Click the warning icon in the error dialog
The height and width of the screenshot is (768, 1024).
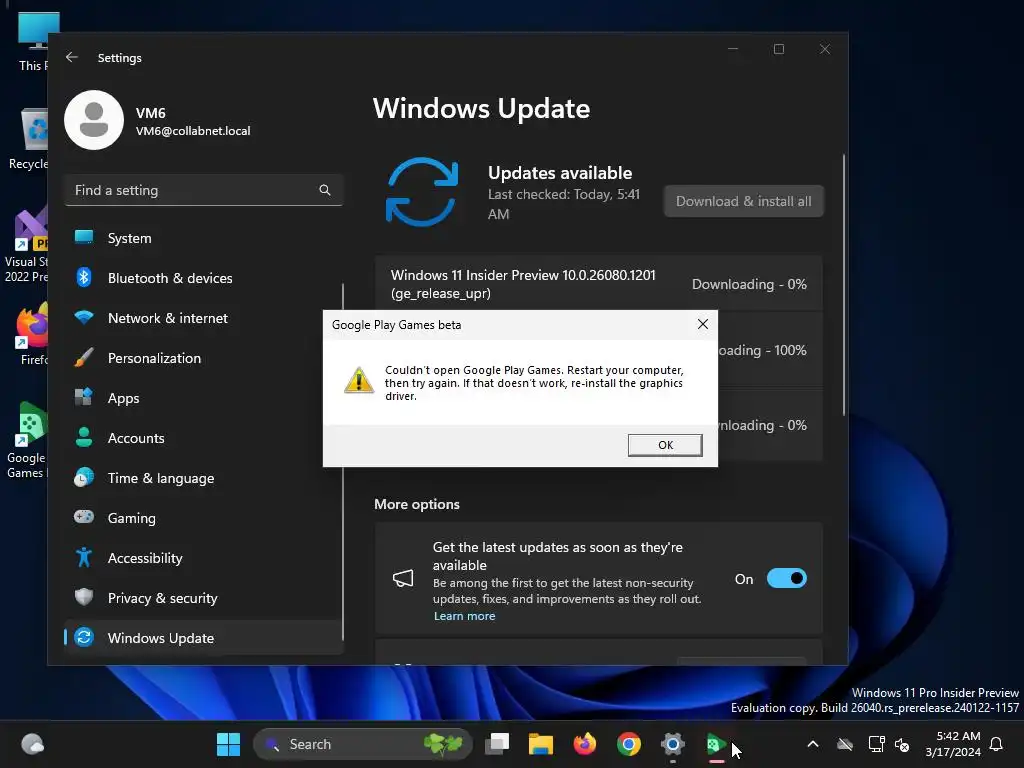pos(359,380)
